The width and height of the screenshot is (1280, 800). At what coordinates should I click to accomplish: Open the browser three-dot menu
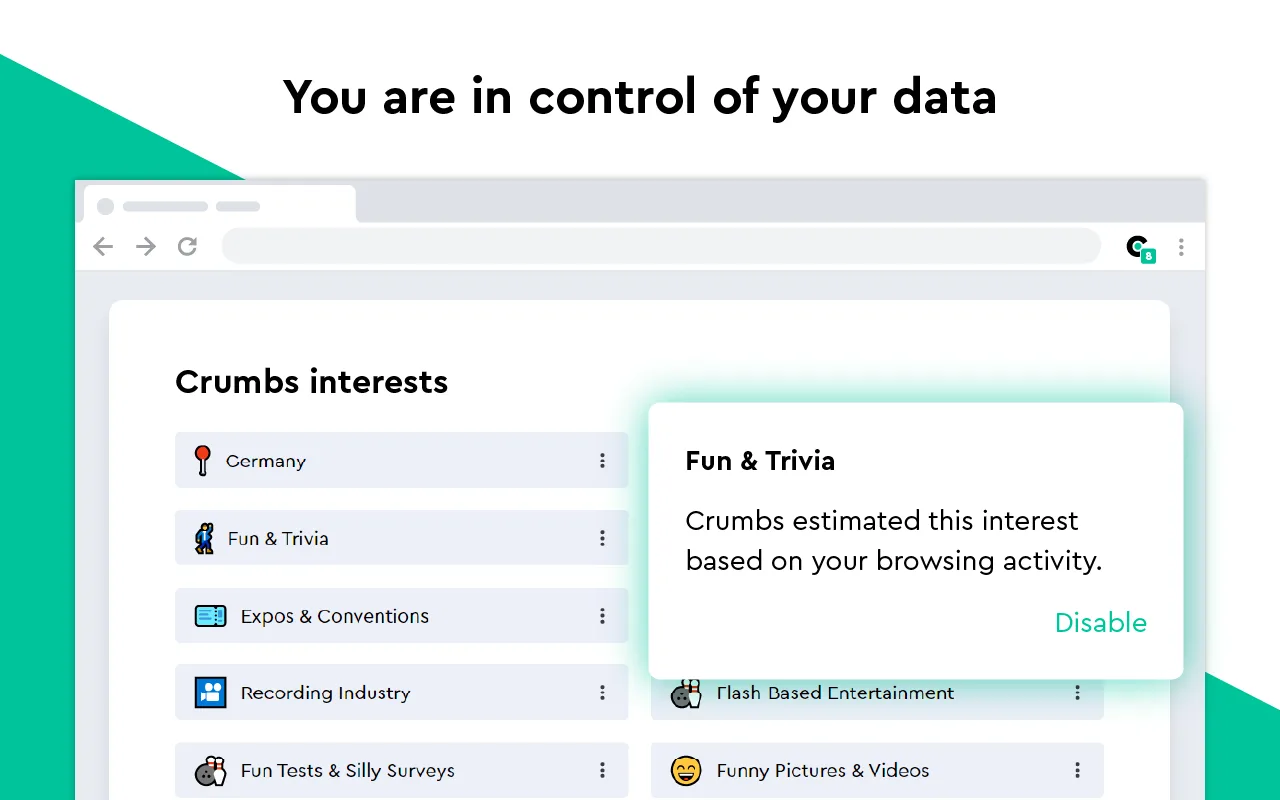(1181, 247)
